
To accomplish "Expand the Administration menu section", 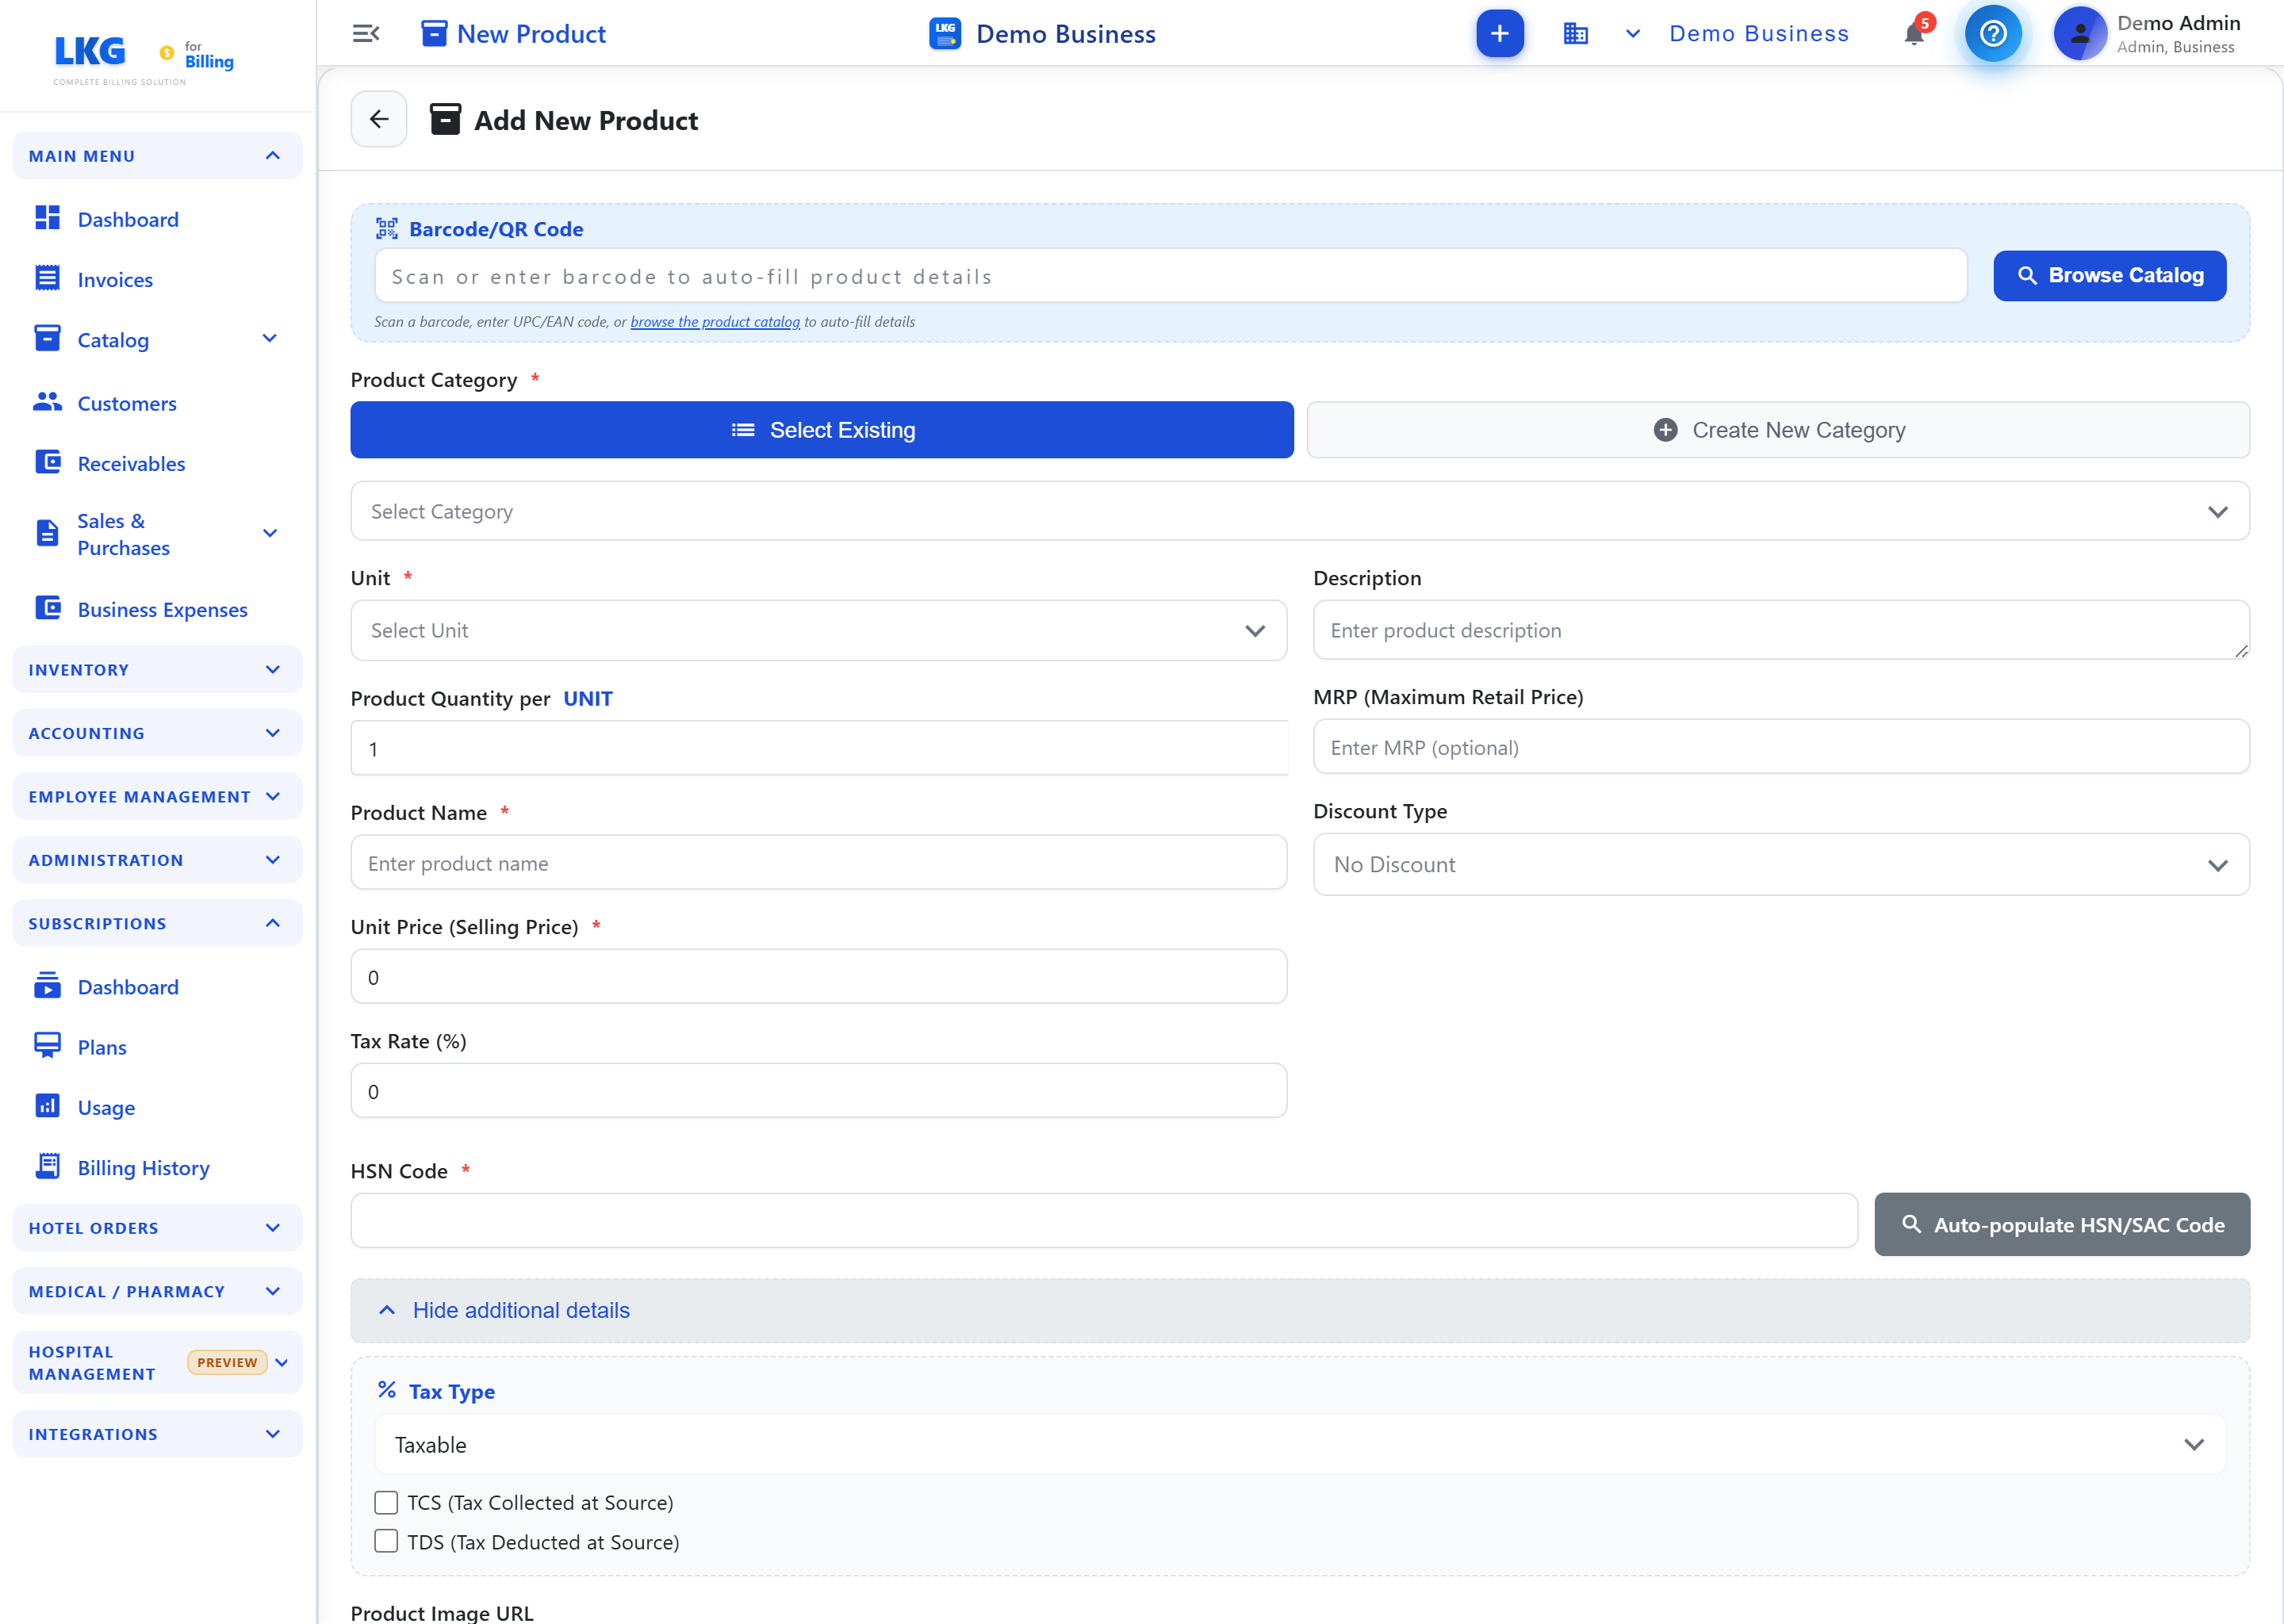I will point(157,860).
